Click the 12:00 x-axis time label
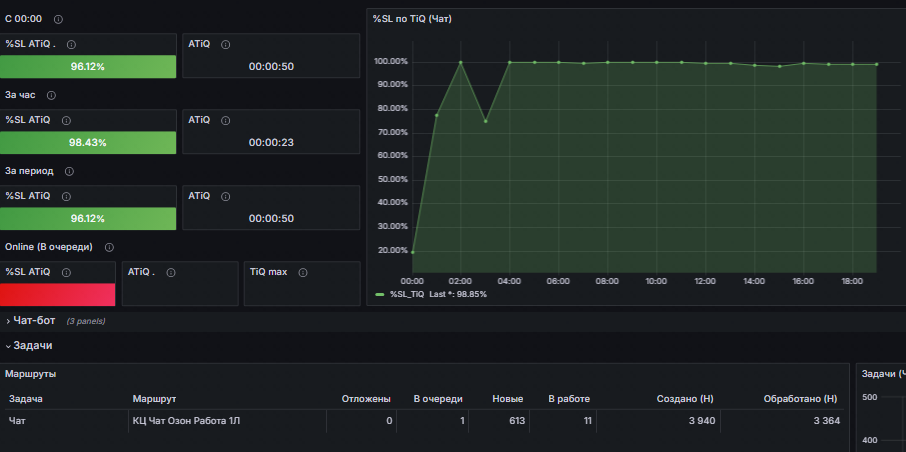 pos(705,281)
